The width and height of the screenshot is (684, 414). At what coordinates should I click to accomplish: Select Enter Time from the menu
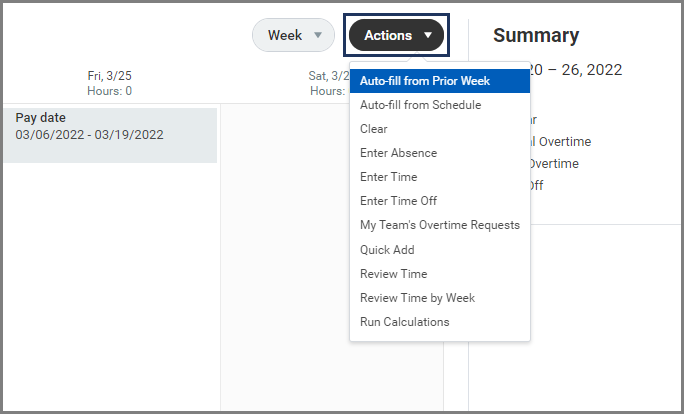(x=389, y=177)
